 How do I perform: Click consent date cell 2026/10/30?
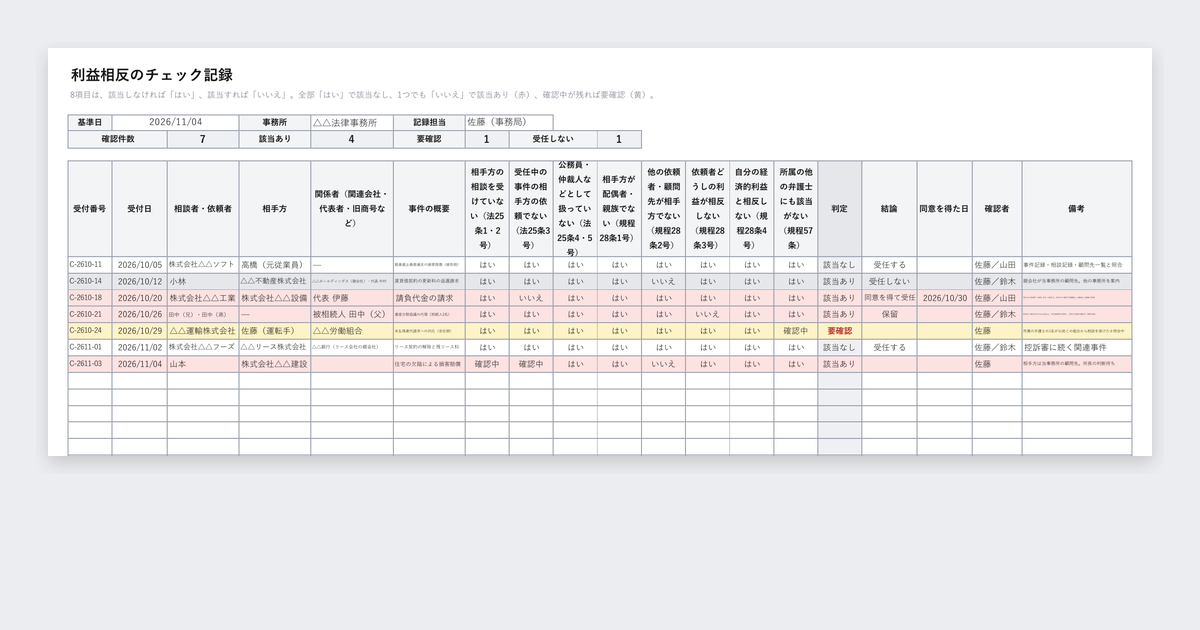(944, 298)
